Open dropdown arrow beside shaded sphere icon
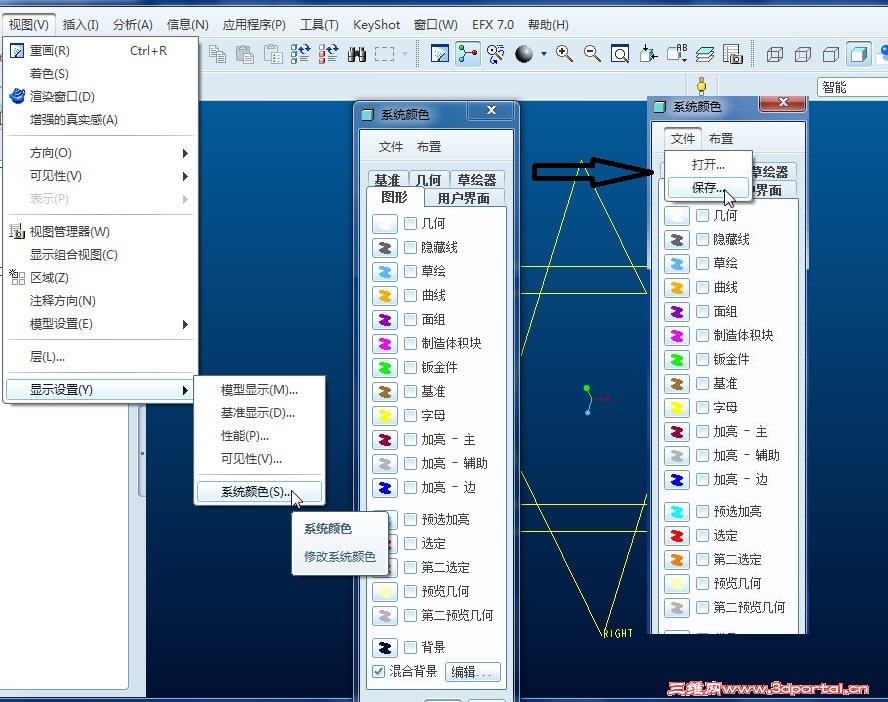Image resolution: width=888 pixels, height=702 pixels. [x=544, y=54]
